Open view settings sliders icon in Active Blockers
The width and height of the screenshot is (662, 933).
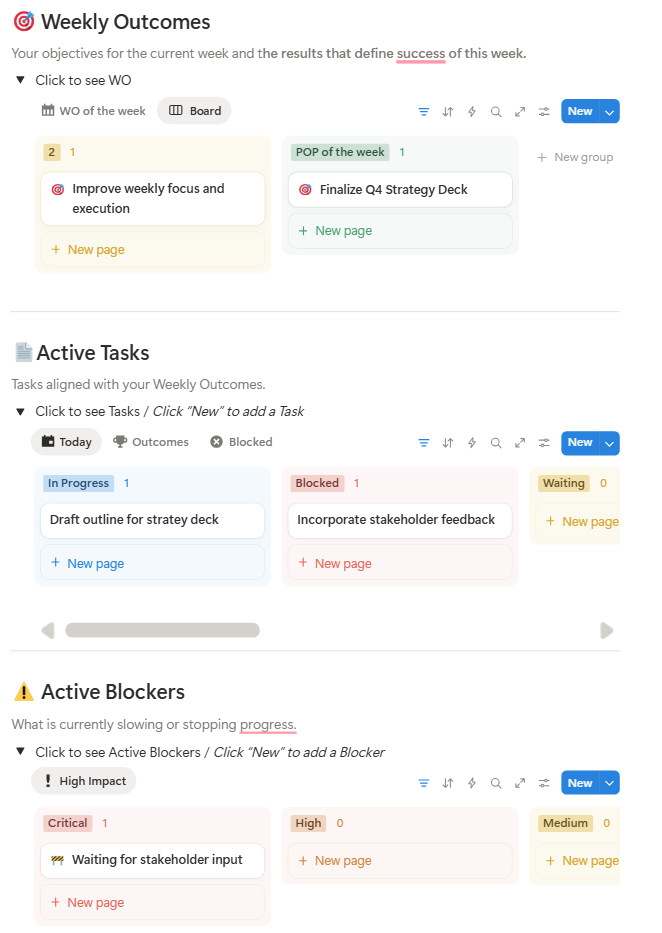pos(543,783)
